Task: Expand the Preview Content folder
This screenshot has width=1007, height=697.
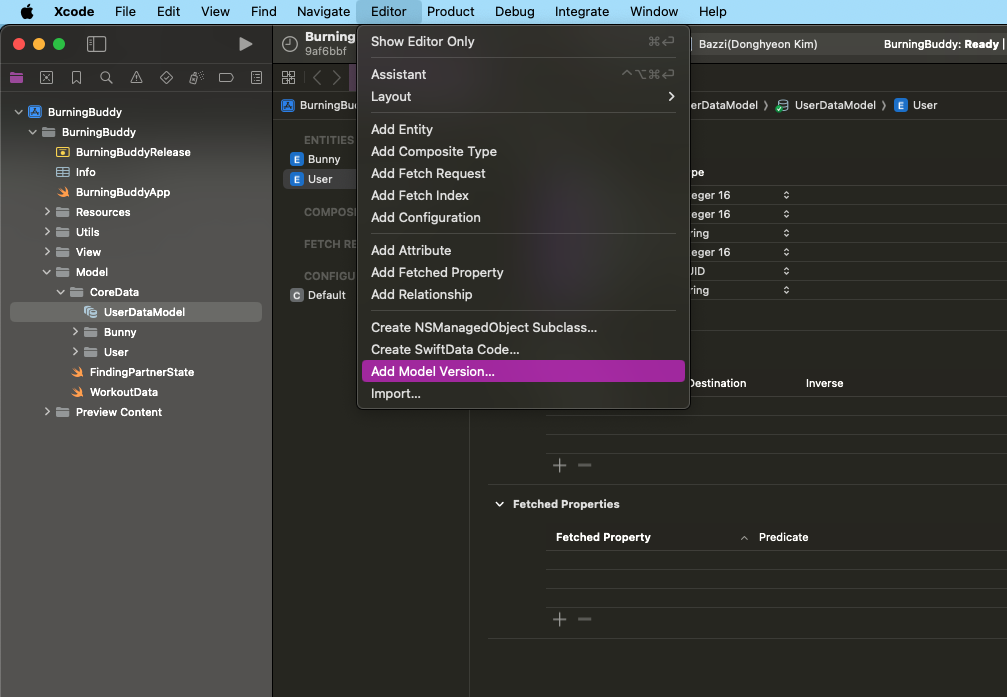Action: (x=47, y=411)
